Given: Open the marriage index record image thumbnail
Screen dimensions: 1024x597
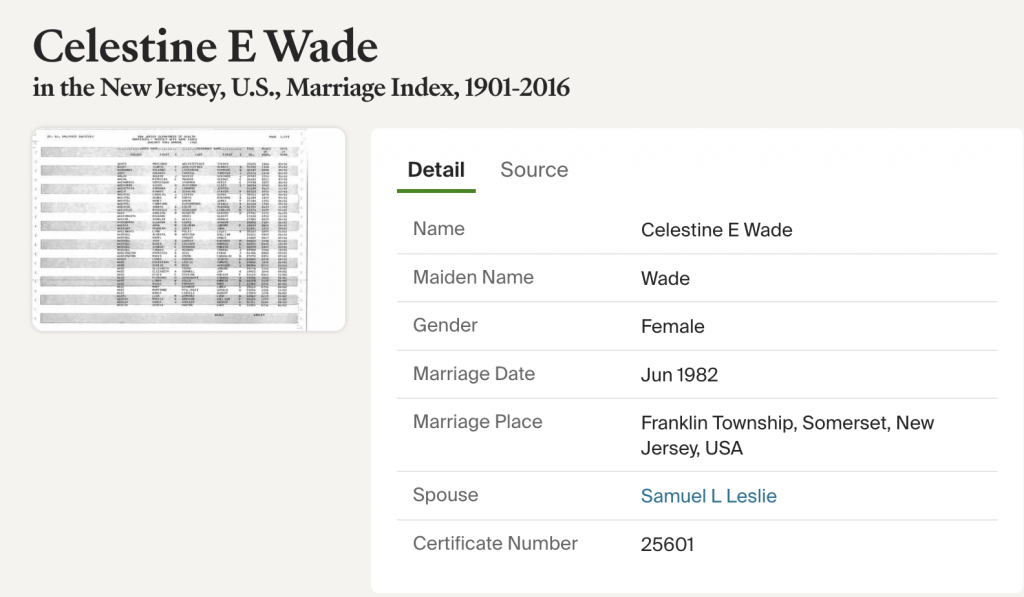Looking at the screenshot, I should pos(188,229).
